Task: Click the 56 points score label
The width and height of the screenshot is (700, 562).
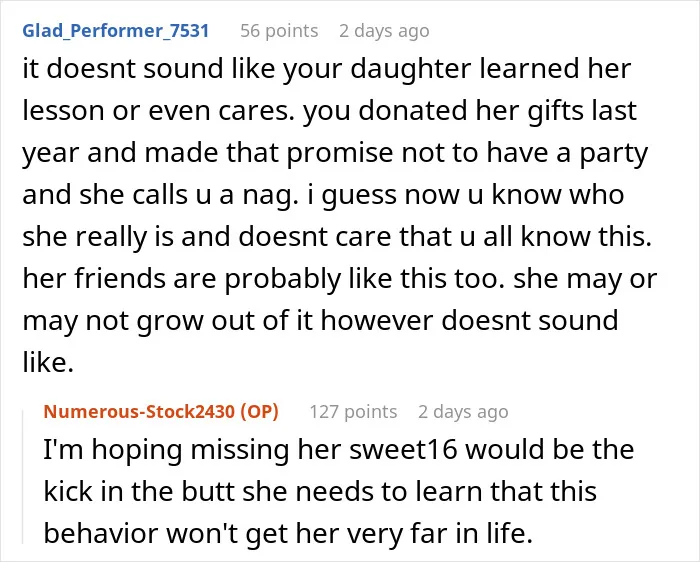Action: 279,31
